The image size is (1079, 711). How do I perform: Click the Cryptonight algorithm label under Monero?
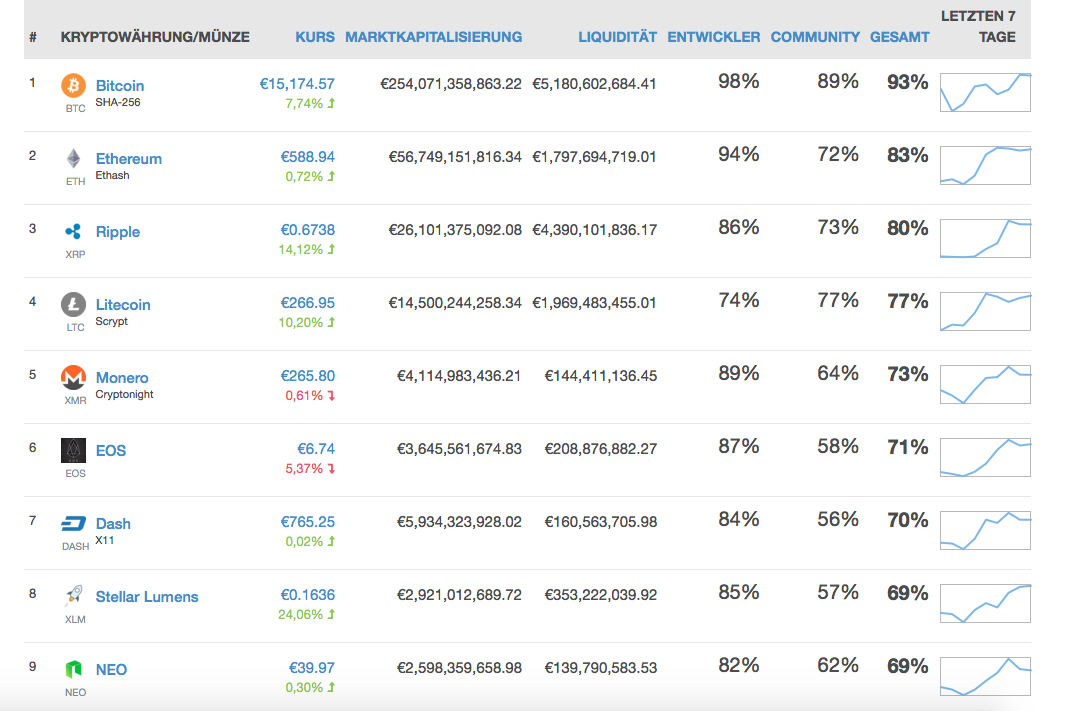[125, 394]
